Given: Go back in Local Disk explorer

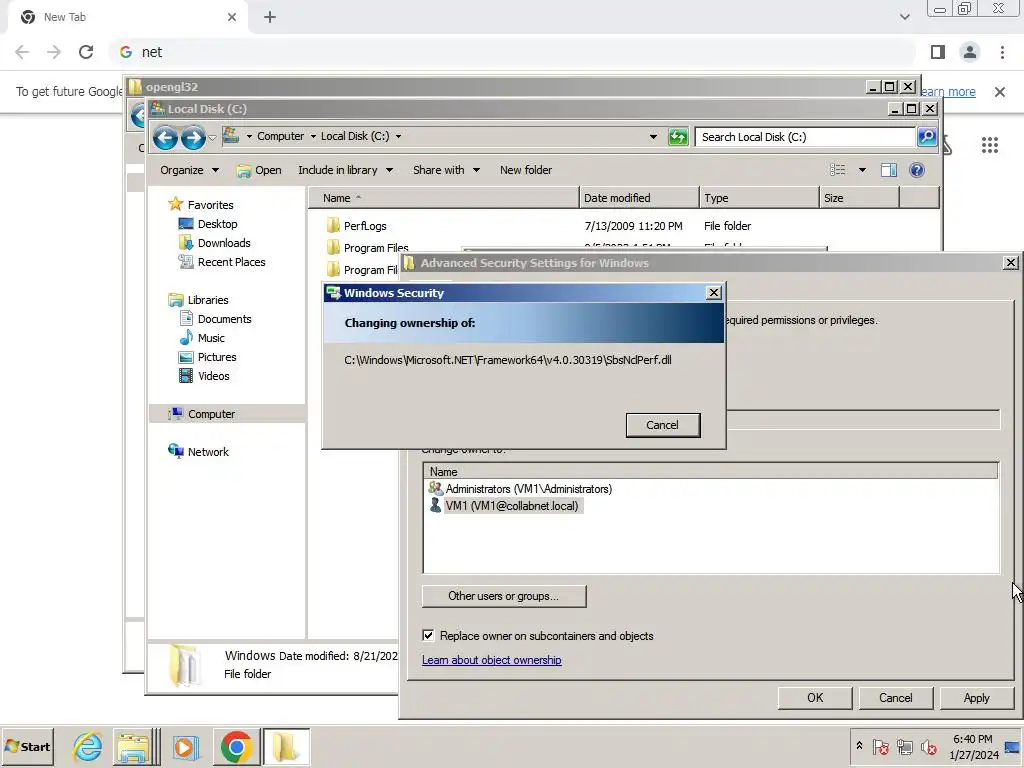Looking at the screenshot, I should click(165, 137).
